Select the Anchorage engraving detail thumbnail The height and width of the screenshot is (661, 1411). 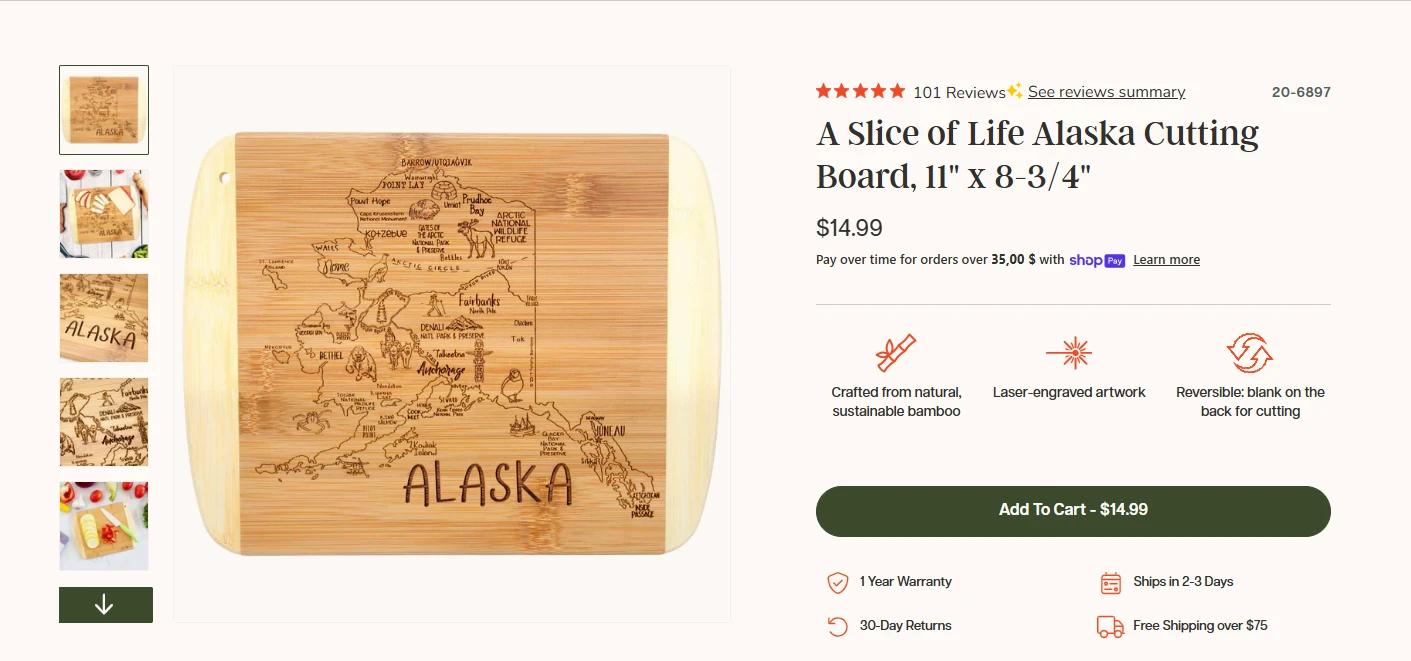(104, 422)
